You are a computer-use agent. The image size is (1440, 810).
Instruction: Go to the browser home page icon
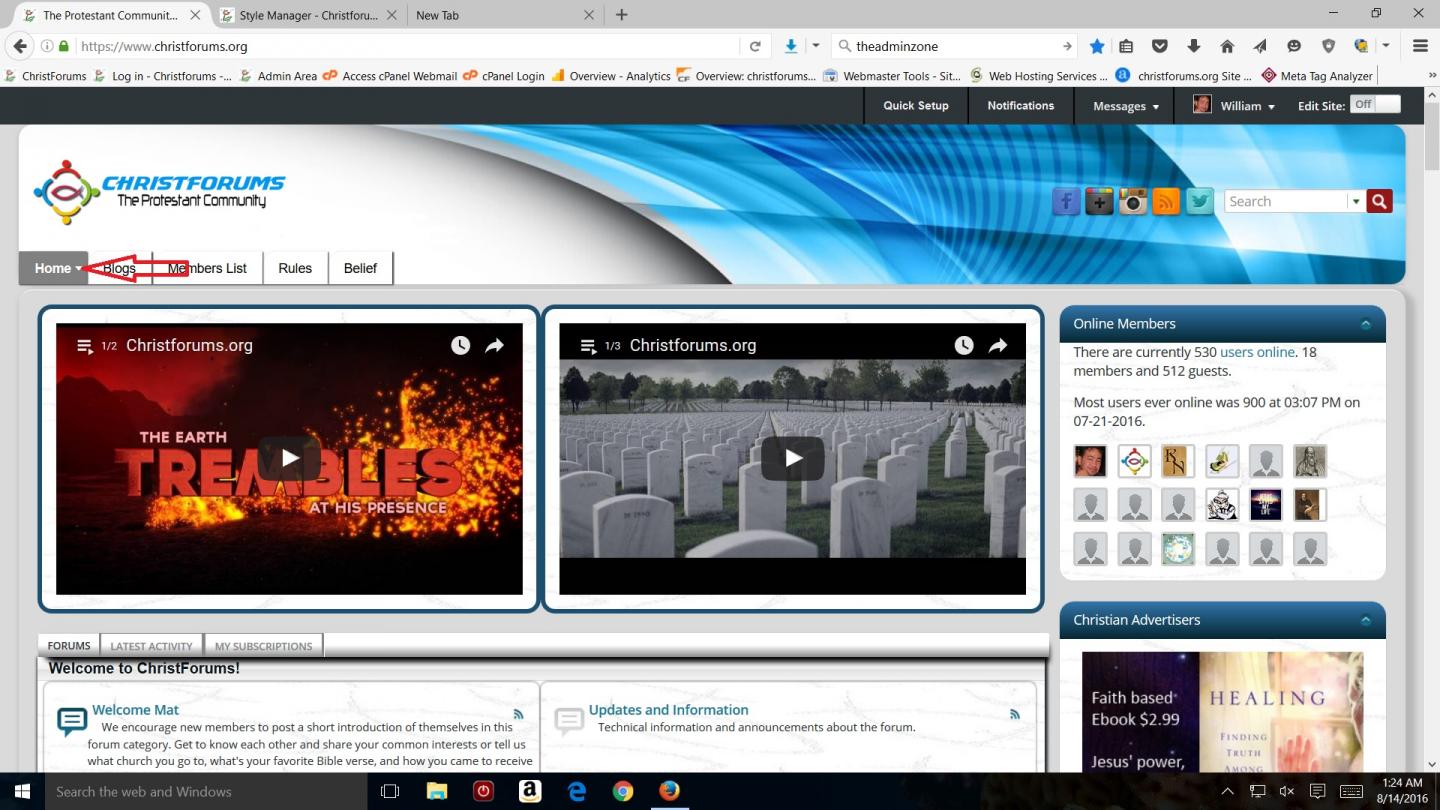click(1227, 46)
